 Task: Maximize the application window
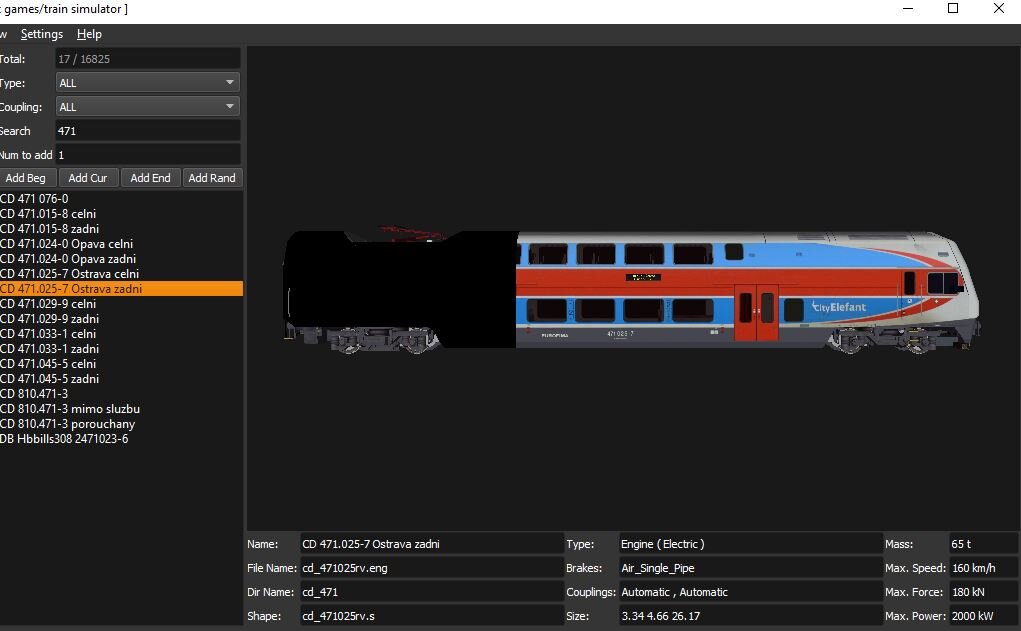pos(953,8)
